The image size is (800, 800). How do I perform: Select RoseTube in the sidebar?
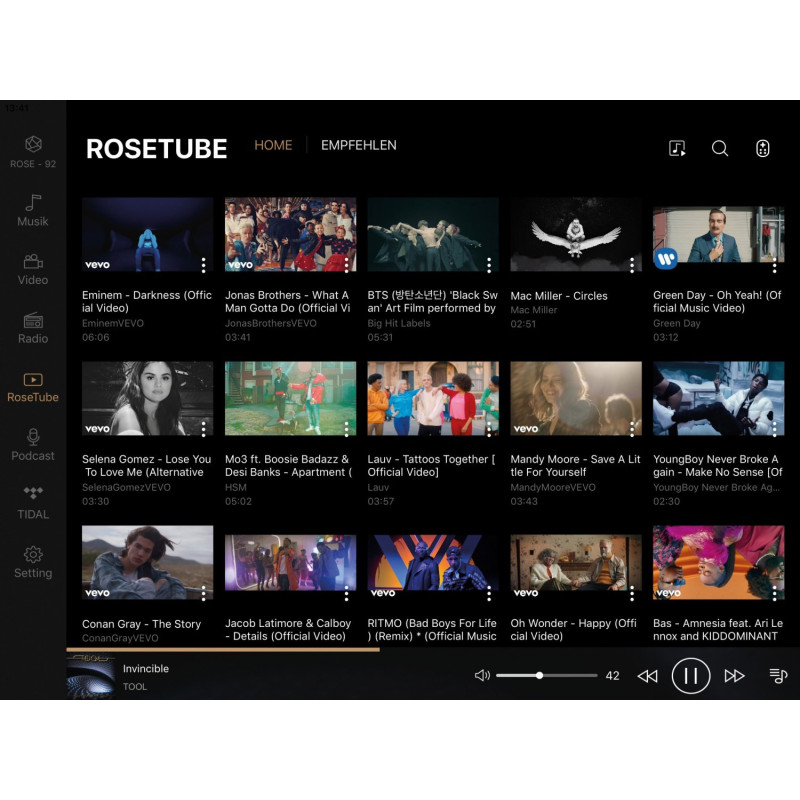(33, 388)
